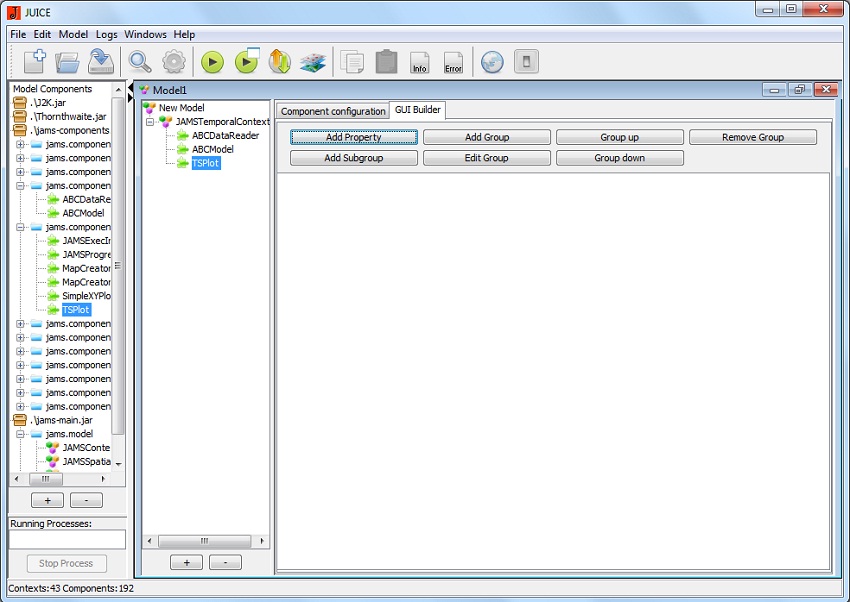Viewport: 850px width, 602px height.
Task: Click the Save Model toolbar icon
Action: point(100,62)
